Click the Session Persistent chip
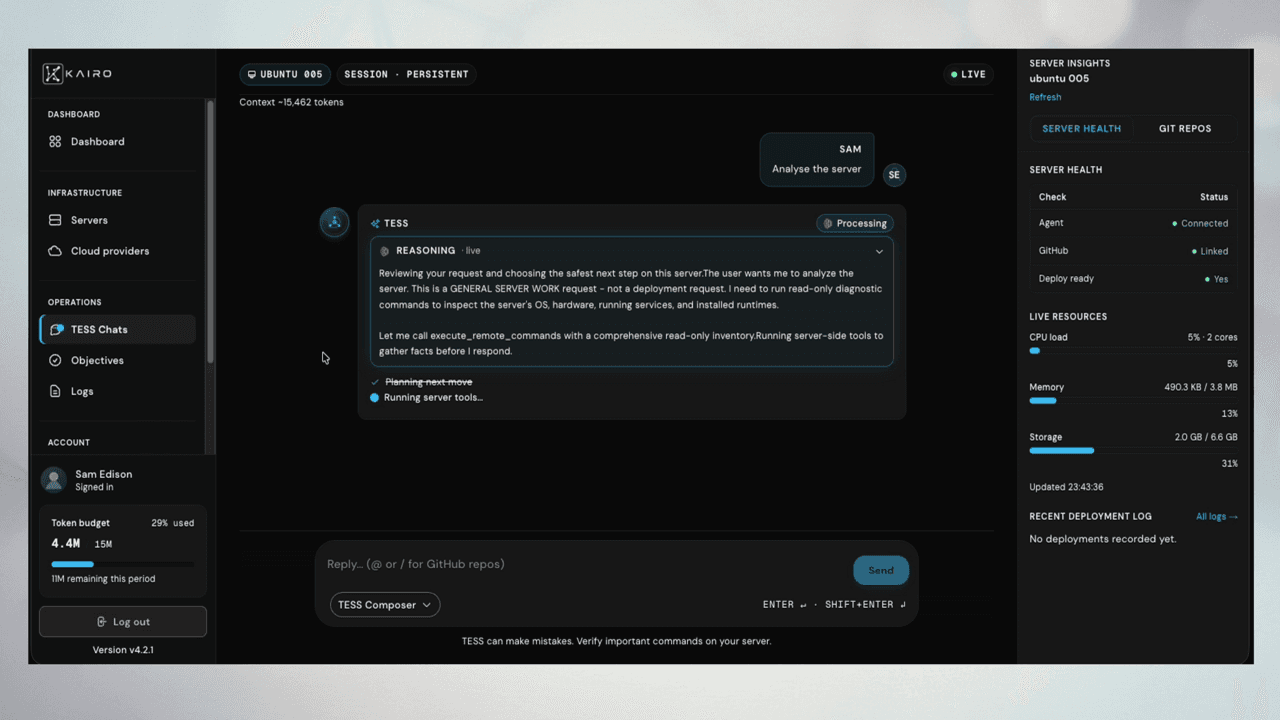The image size is (1280, 720). click(x=406, y=75)
